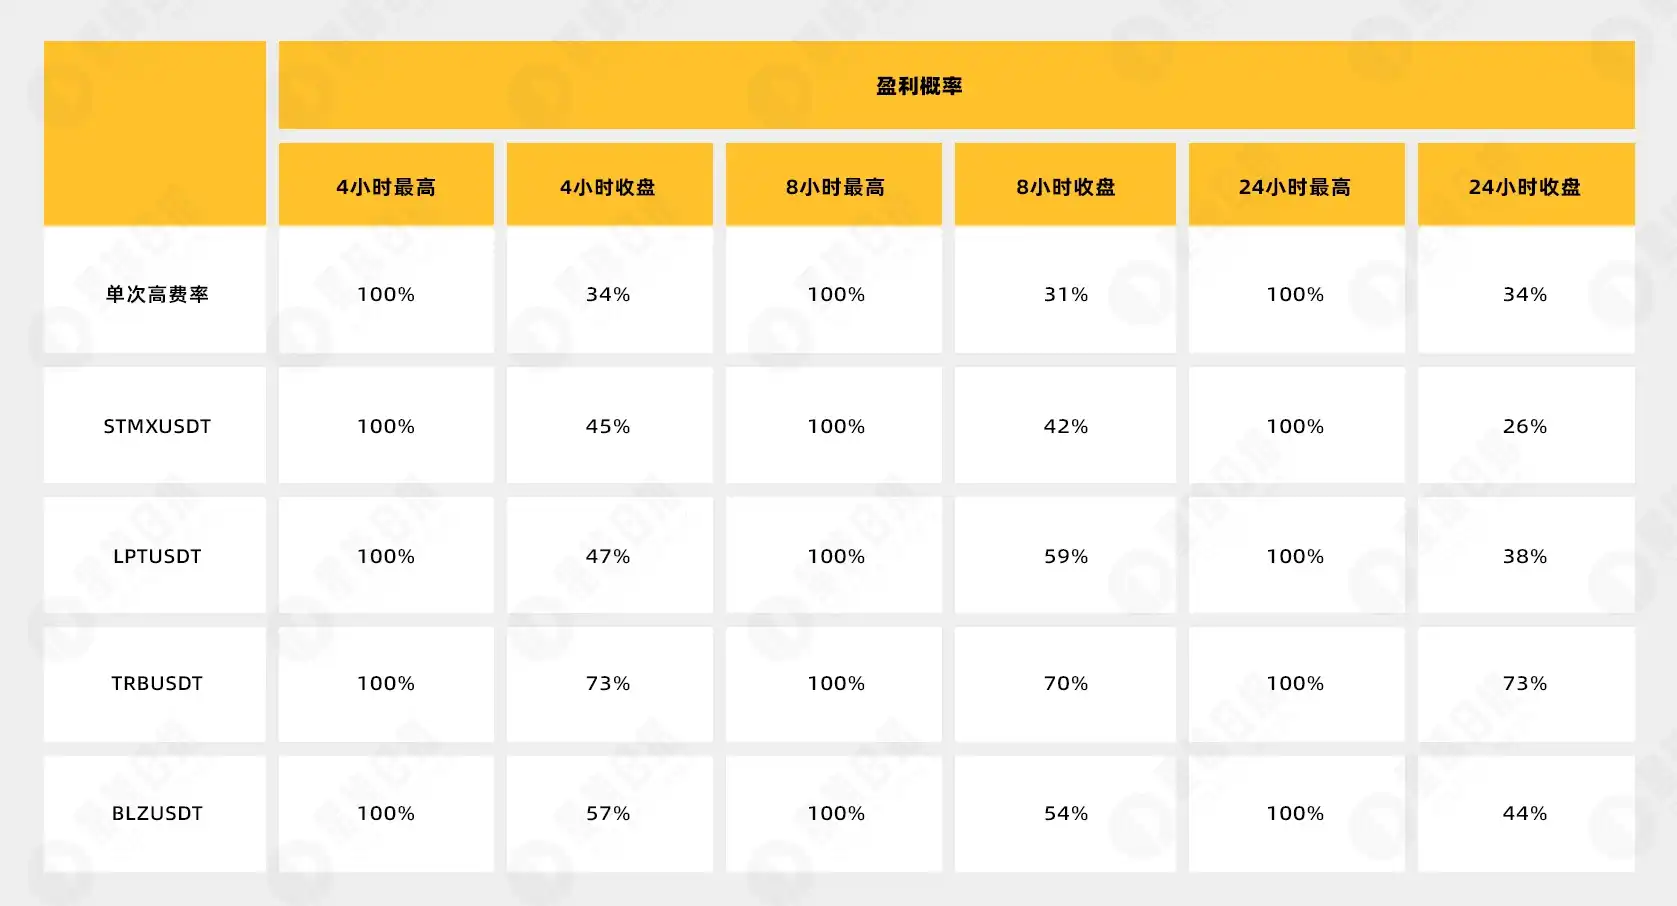The width and height of the screenshot is (1677, 906).
Task: Select the 单次高费率 row label
Action: (x=157, y=294)
